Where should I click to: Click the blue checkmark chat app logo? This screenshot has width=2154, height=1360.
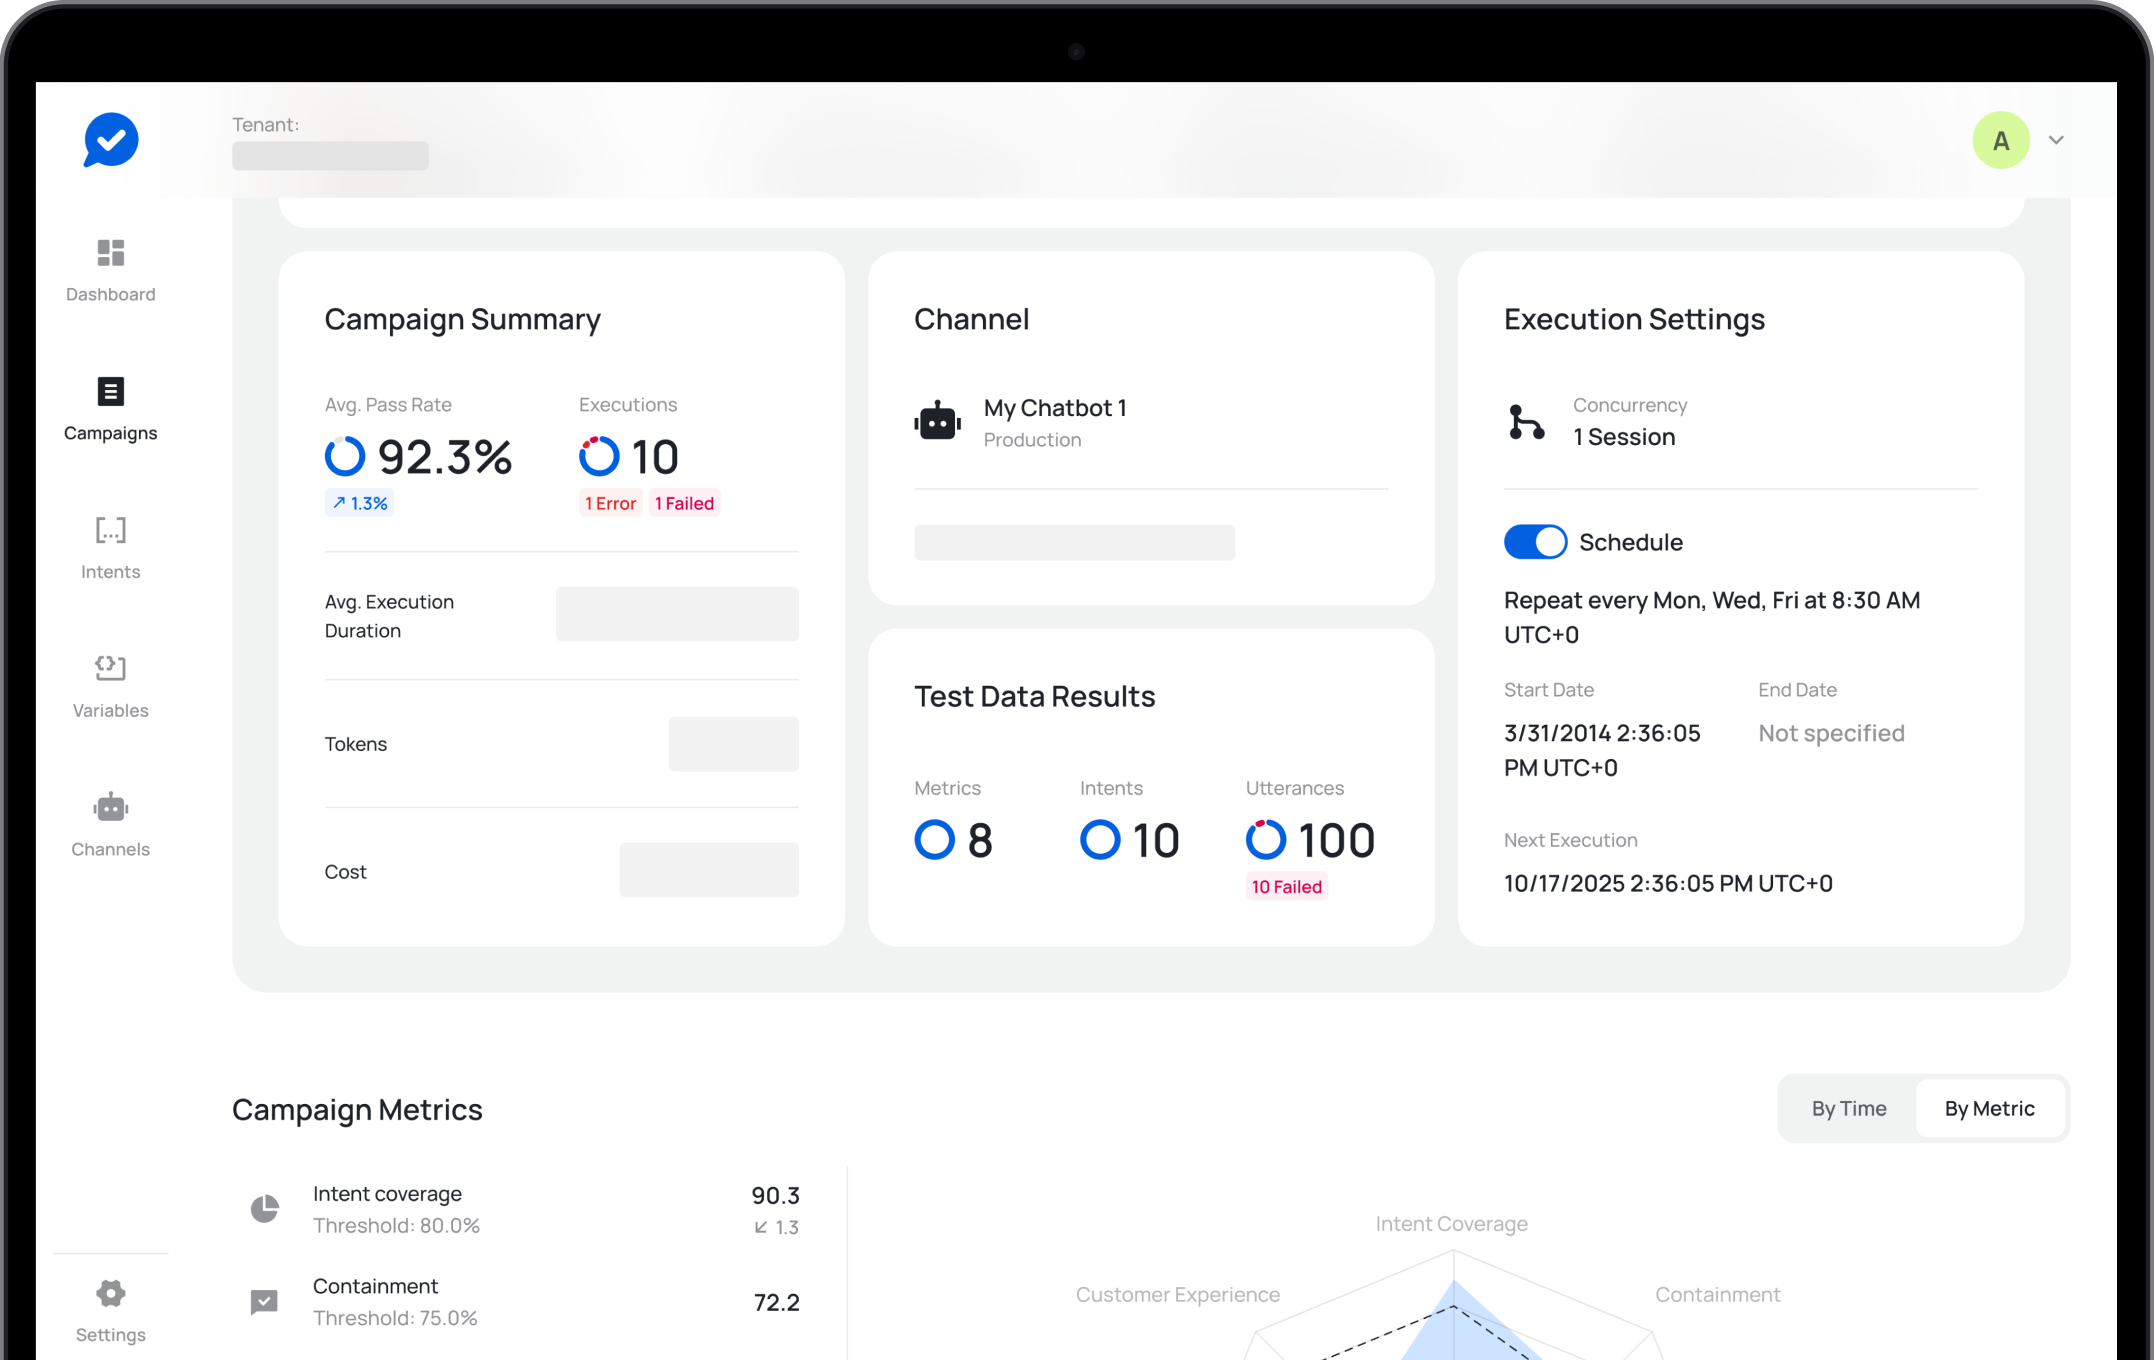(x=111, y=140)
